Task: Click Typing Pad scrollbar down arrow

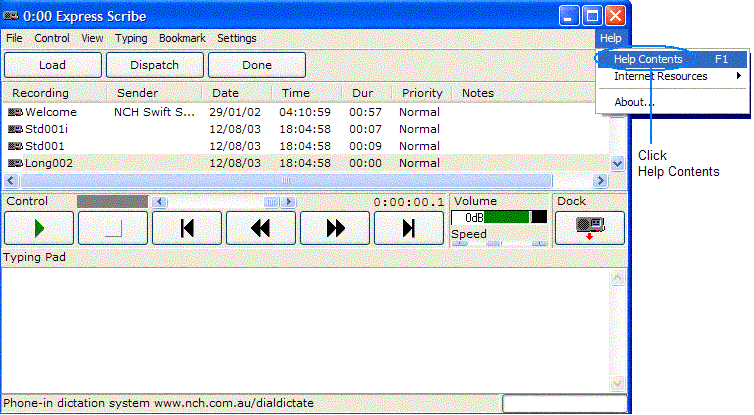Action: 617,383
